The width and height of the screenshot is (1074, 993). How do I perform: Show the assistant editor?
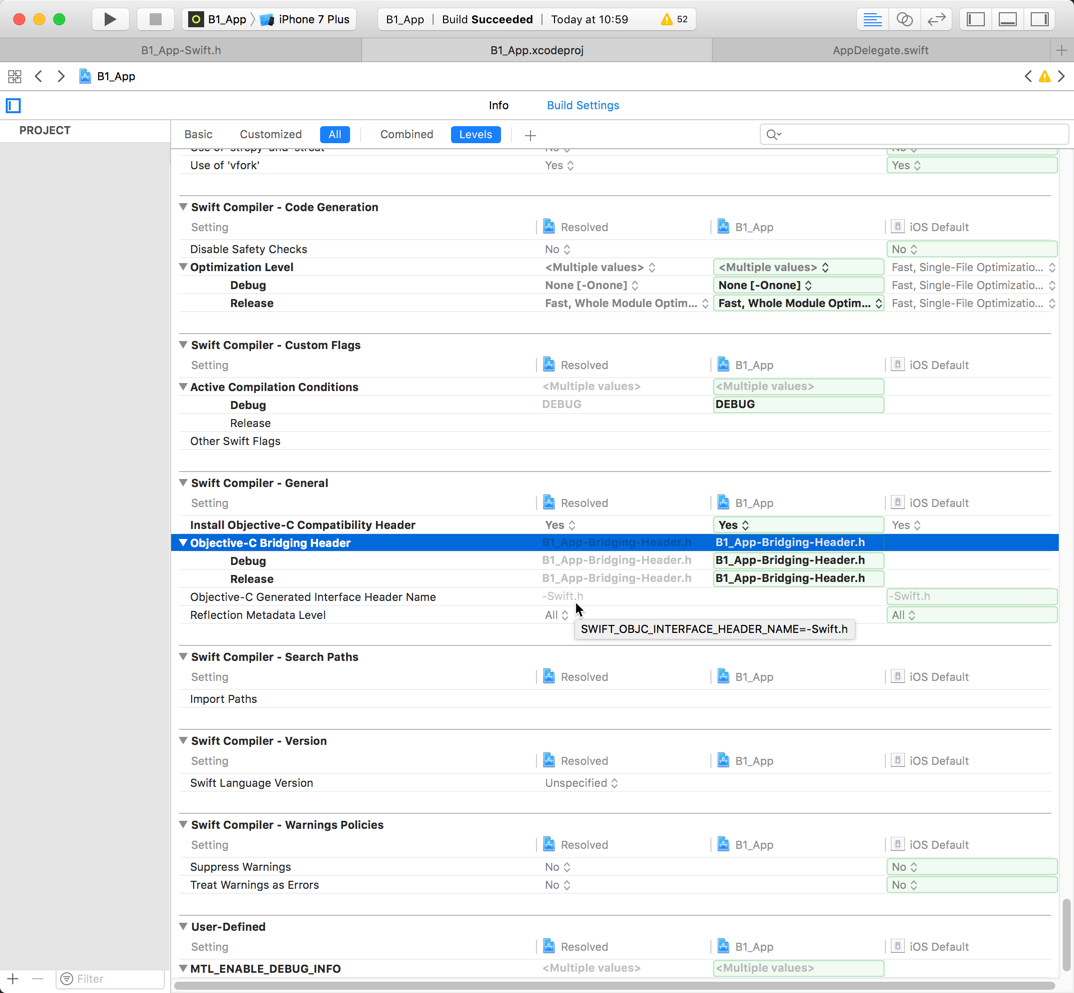(904, 19)
